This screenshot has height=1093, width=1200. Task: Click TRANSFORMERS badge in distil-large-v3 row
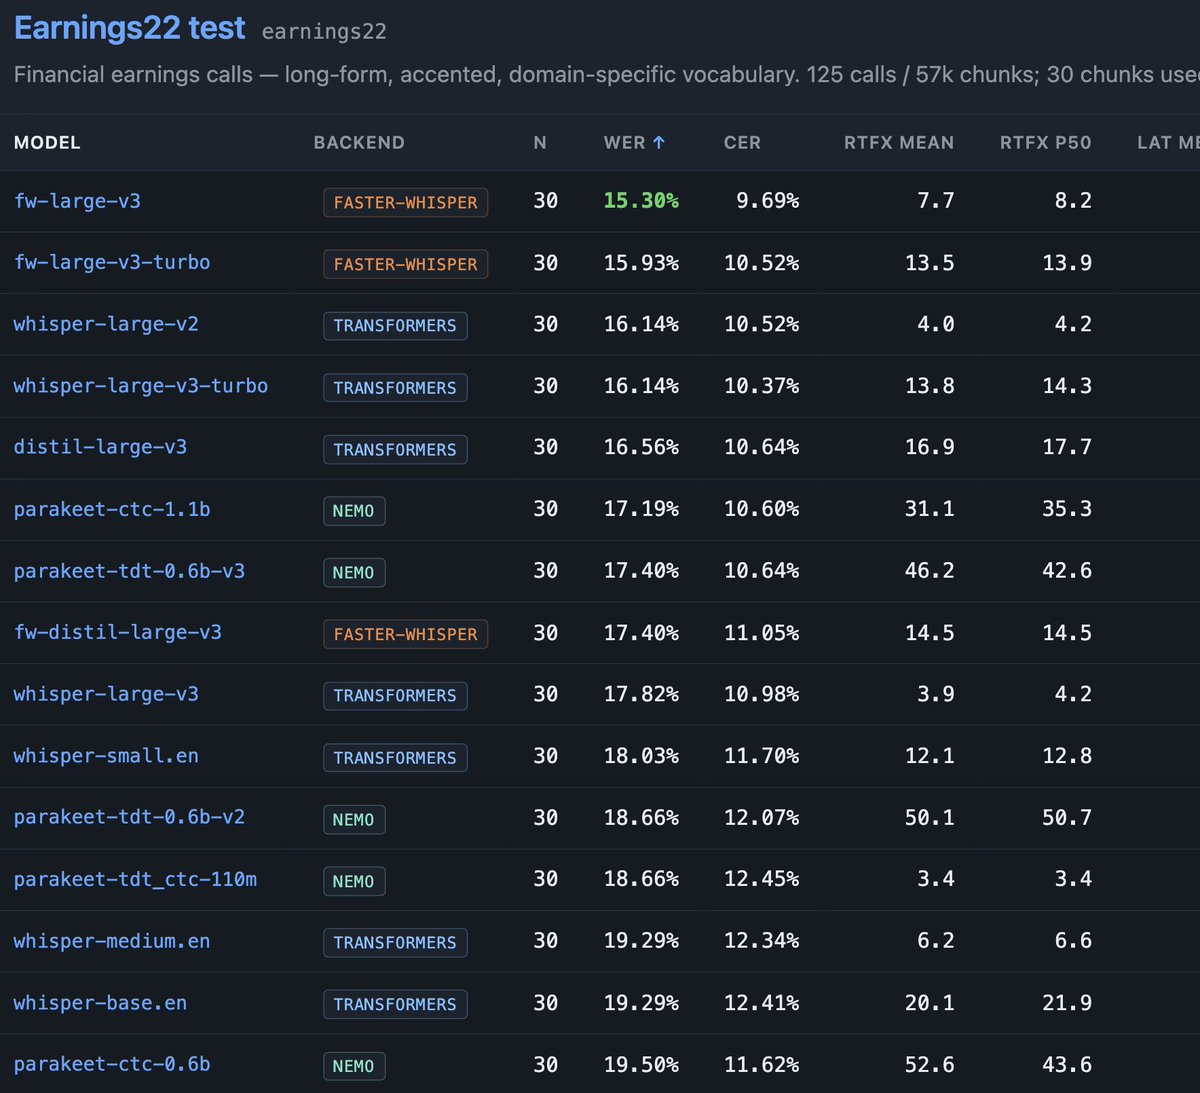pyautogui.click(x=395, y=449)
